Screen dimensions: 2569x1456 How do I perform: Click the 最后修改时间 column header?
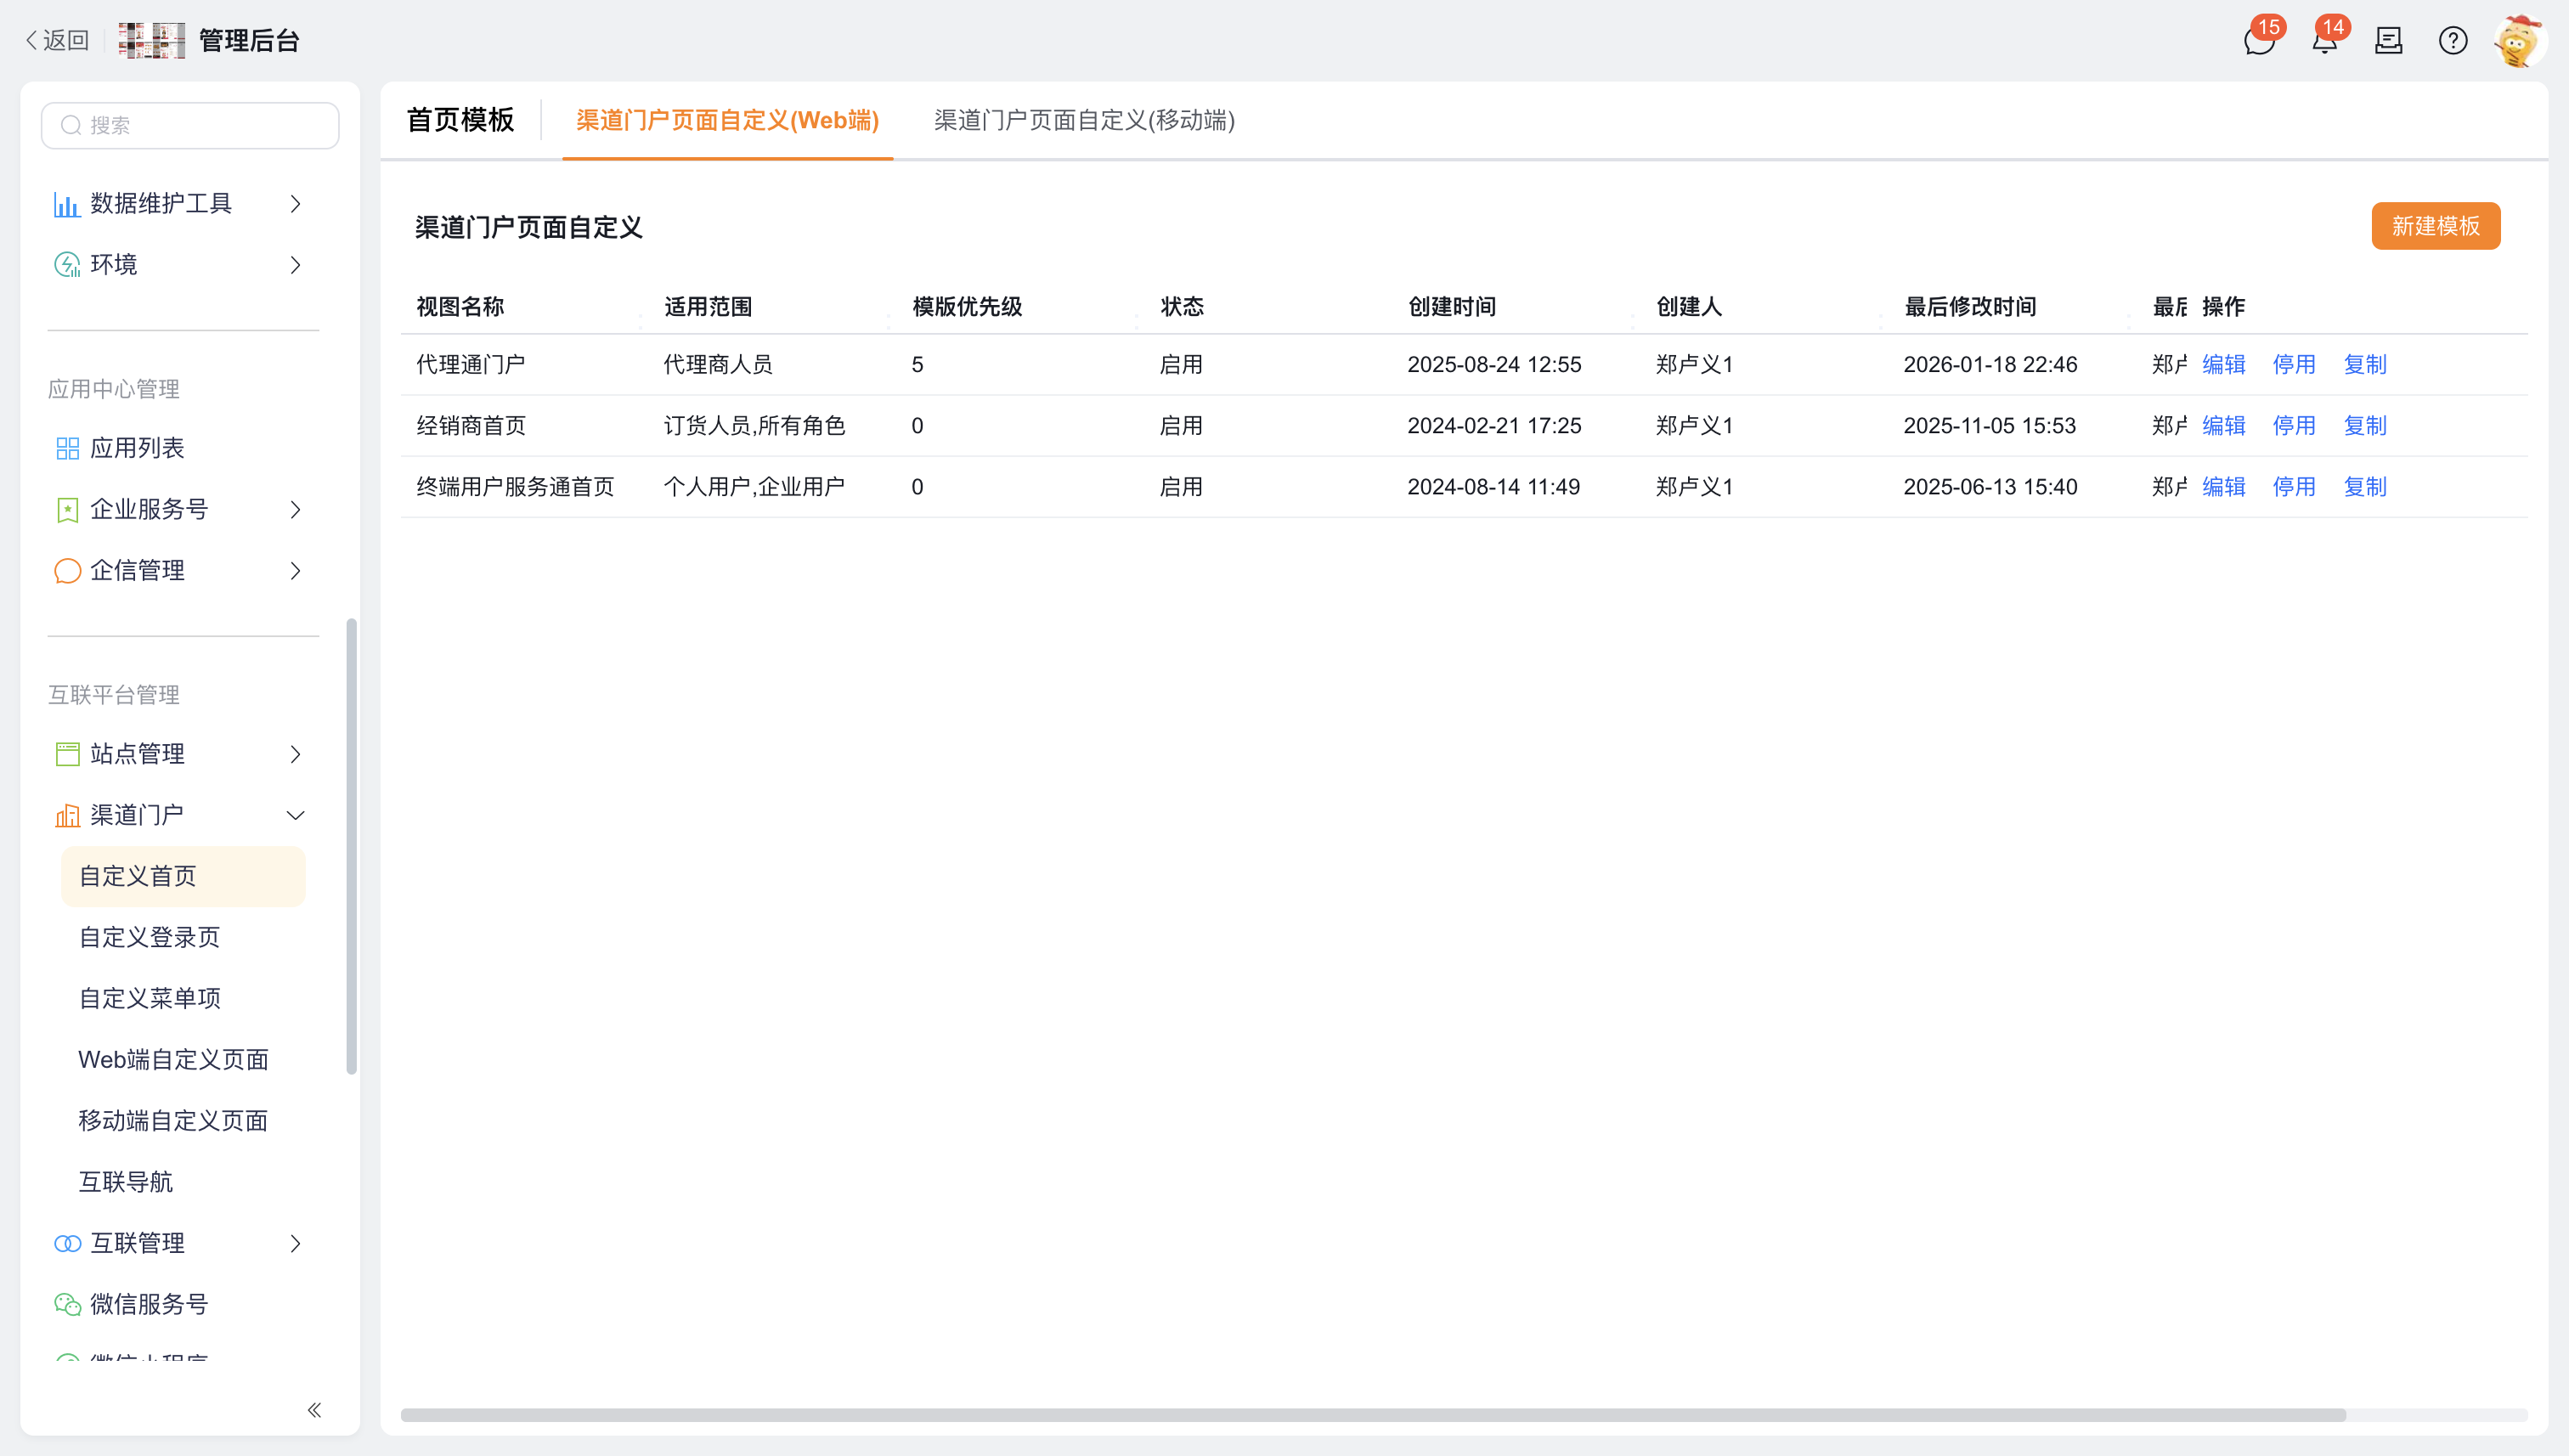(x=1970, y=307)
